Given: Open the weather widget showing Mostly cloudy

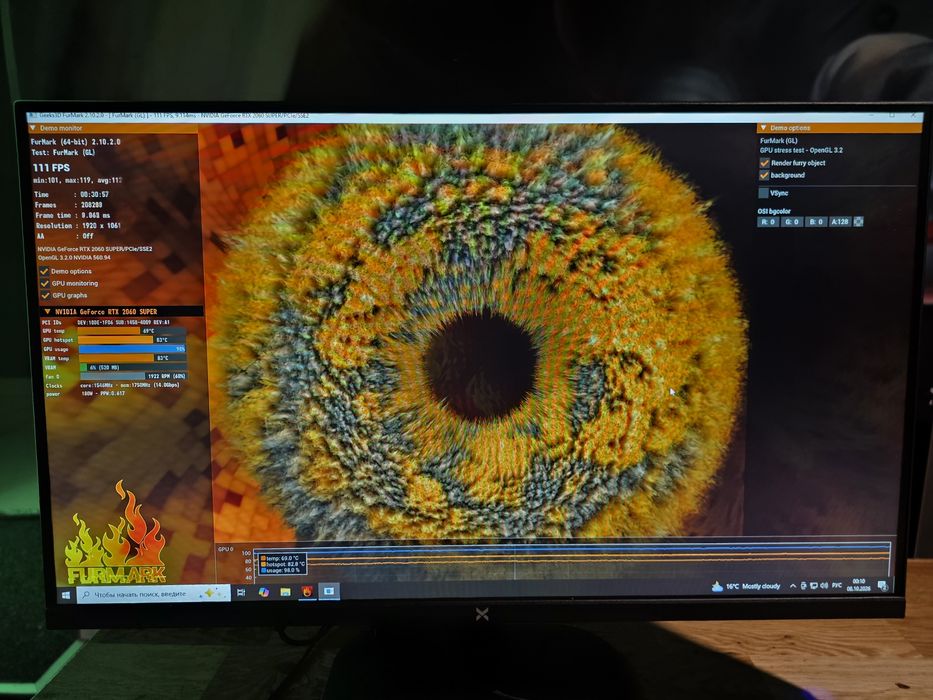Looking at the screenshot, I should coord(746,586).
